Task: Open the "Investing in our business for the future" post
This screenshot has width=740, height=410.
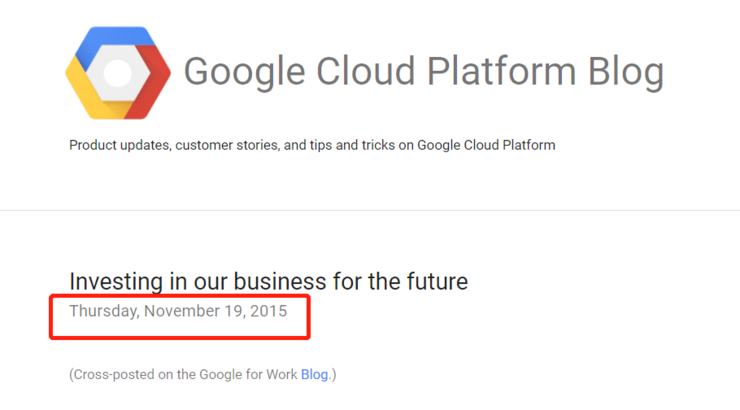Action: [269, 282]
